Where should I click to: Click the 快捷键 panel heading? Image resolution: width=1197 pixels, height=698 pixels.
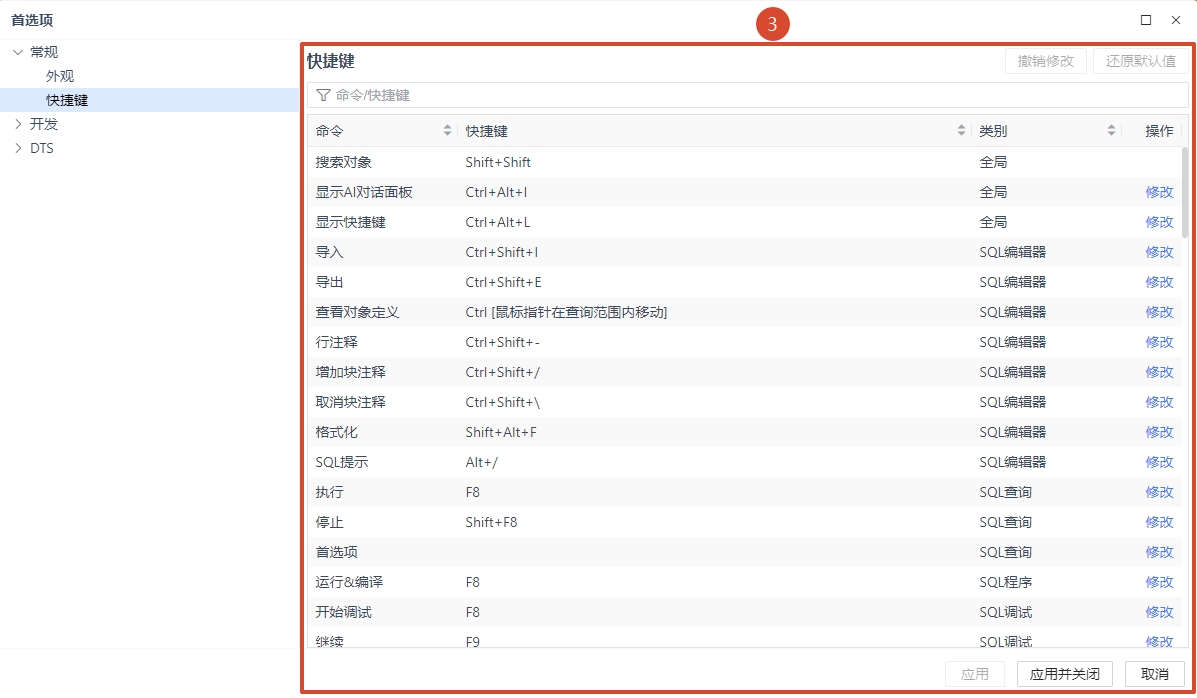click(x=331, y=61)
